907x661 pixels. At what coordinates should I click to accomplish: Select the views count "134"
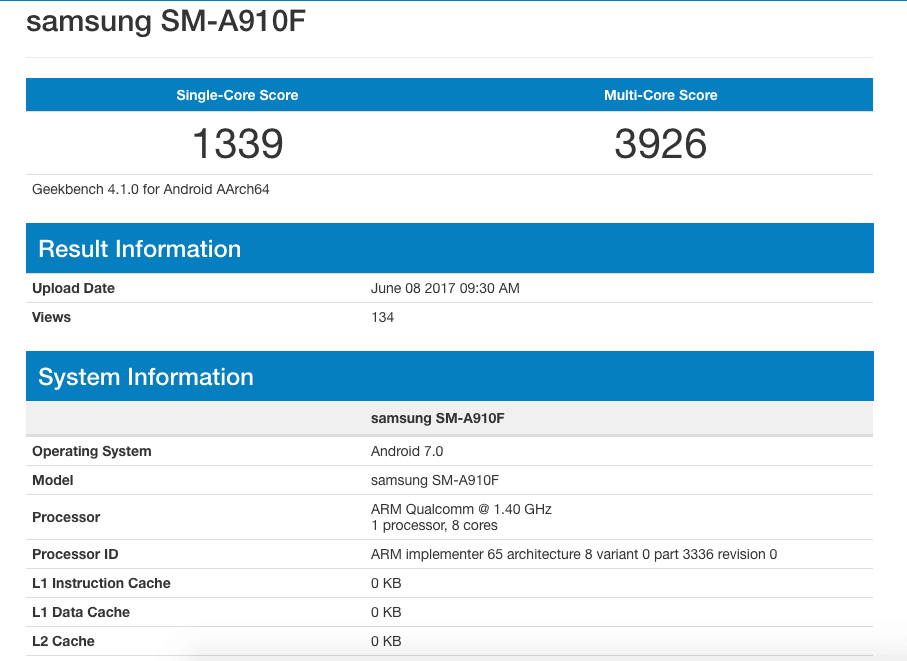coord(382,317)
